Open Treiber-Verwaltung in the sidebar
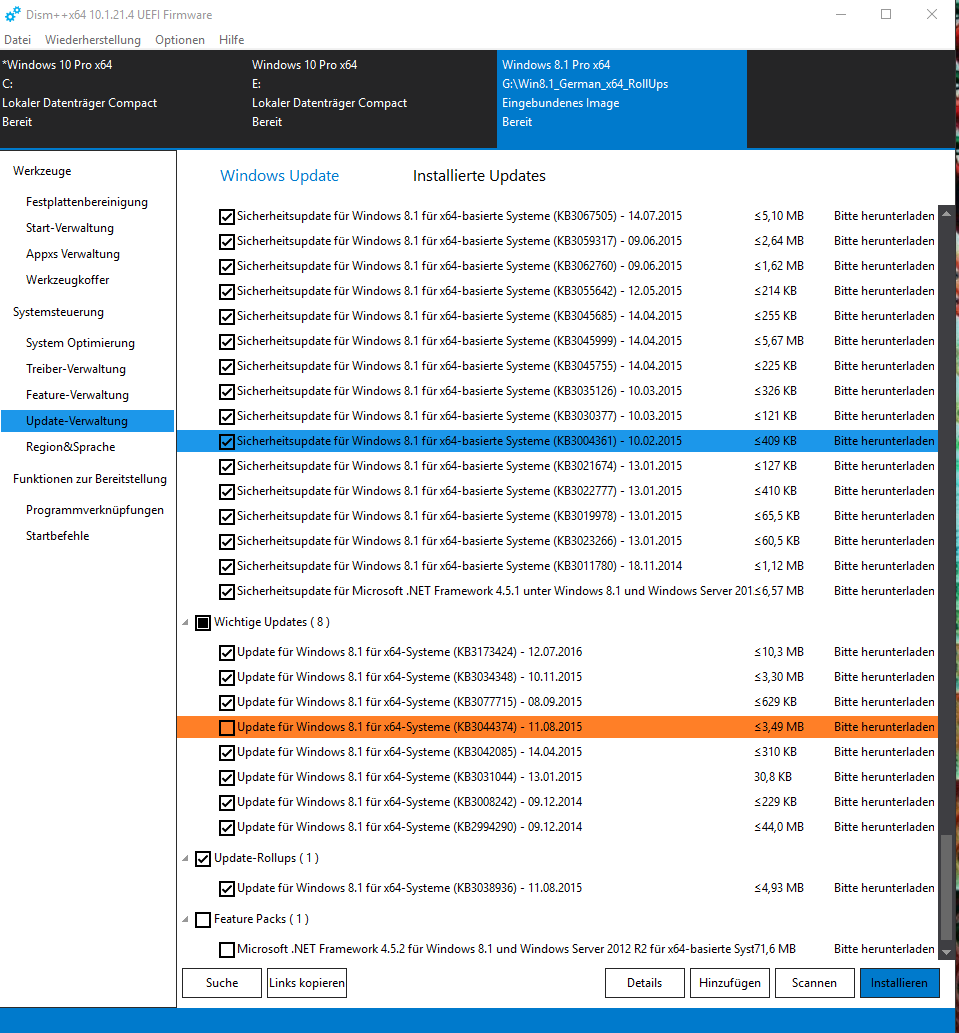The width and height of the screenshot is (959, 1033). coord(76,369)
